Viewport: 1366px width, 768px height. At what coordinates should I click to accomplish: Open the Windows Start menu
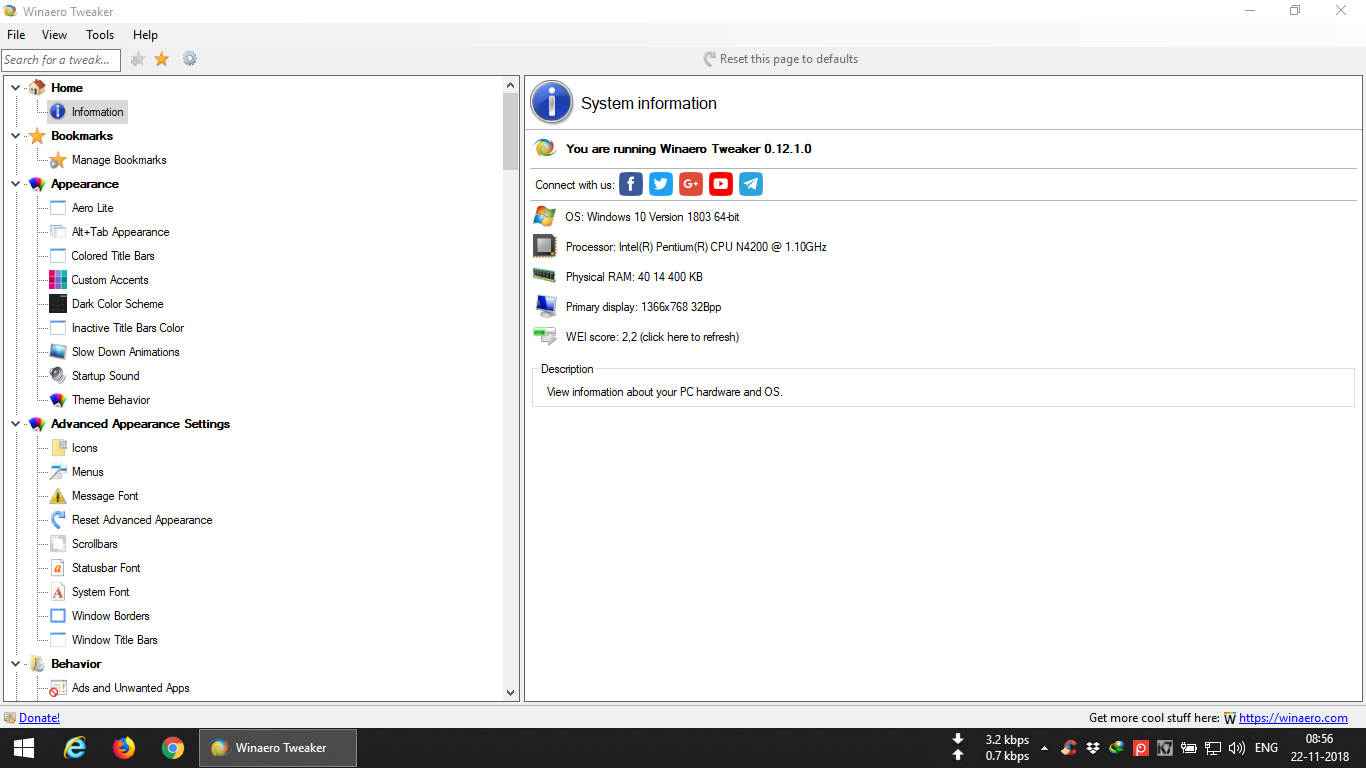[x=24, y=748]
